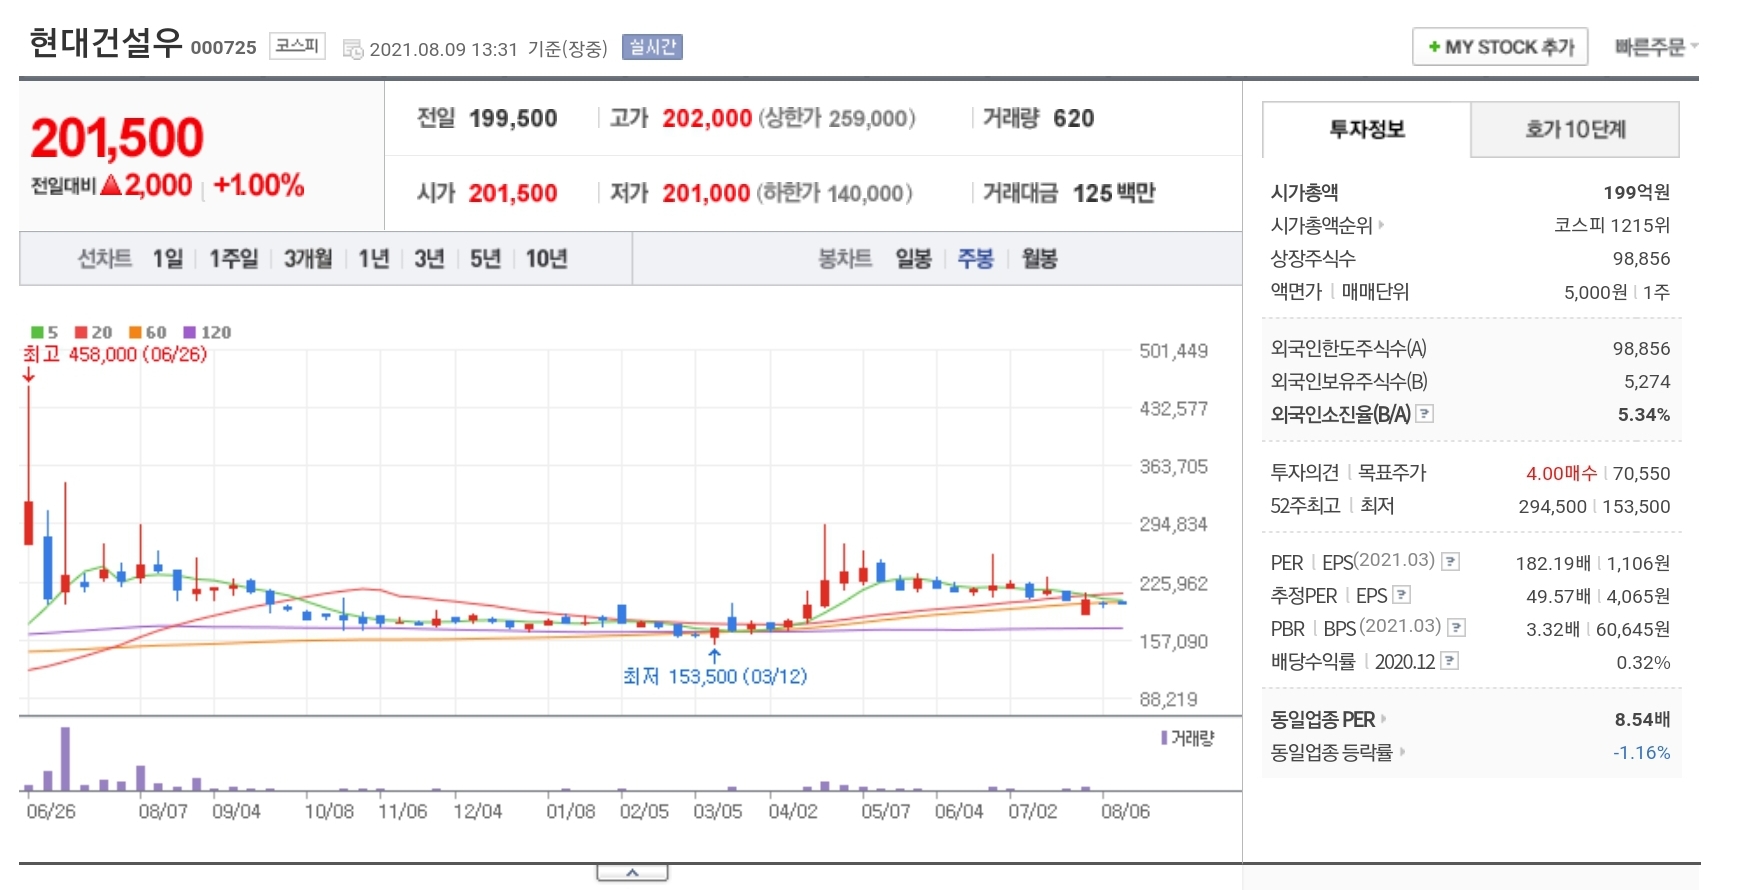Click the 액면가 value 5,000원
Screen dimensions: 1763x890
click(1595, 292)
